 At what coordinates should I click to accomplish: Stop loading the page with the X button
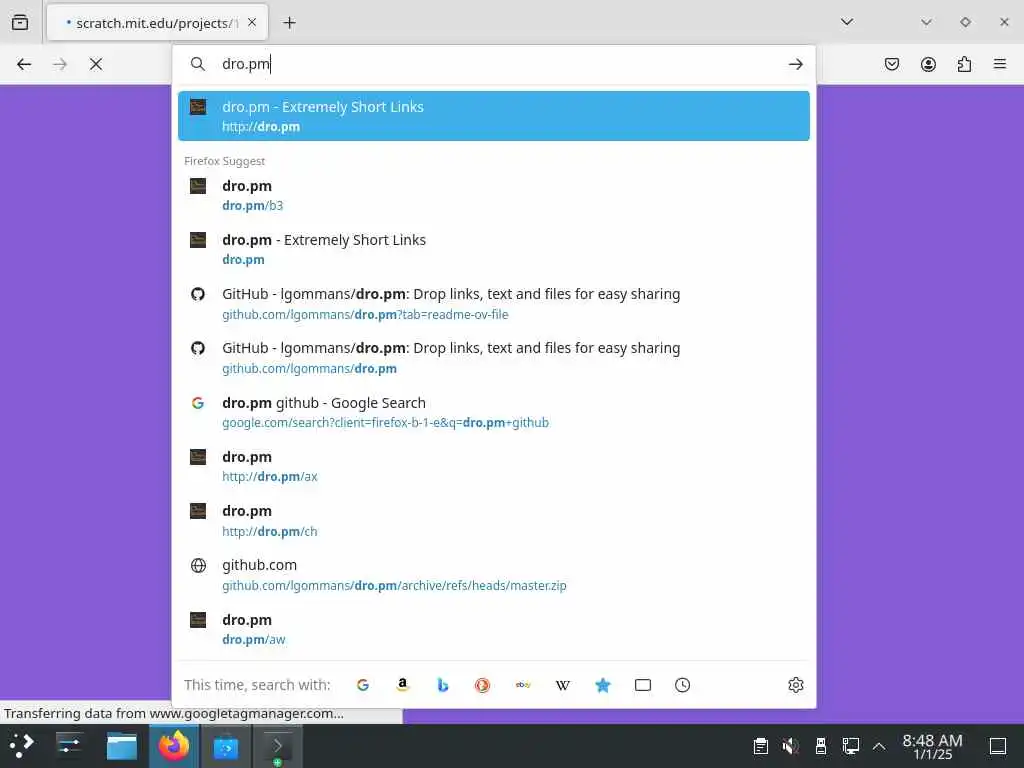pos(96,64)
